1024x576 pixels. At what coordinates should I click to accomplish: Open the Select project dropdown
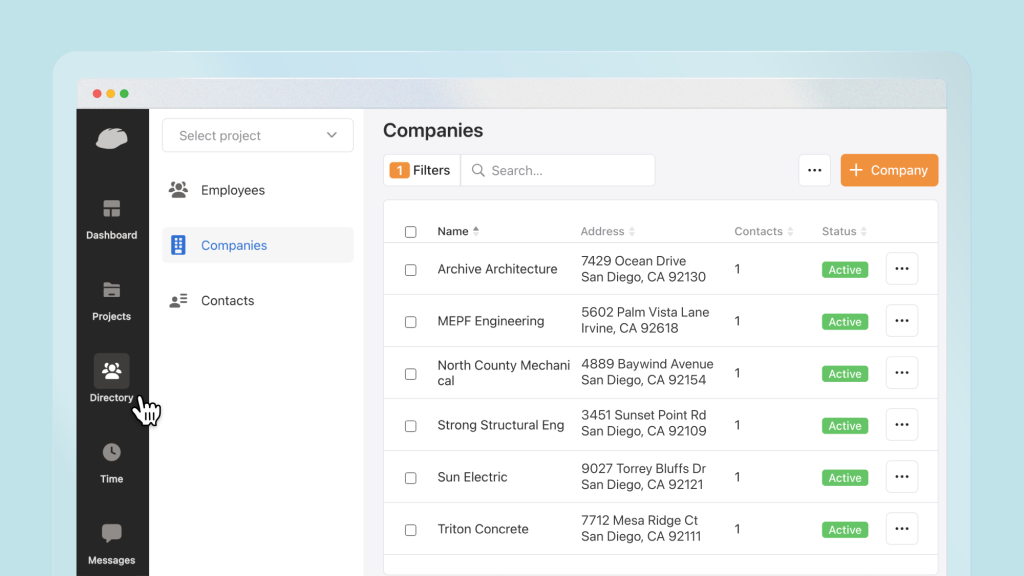258,135
